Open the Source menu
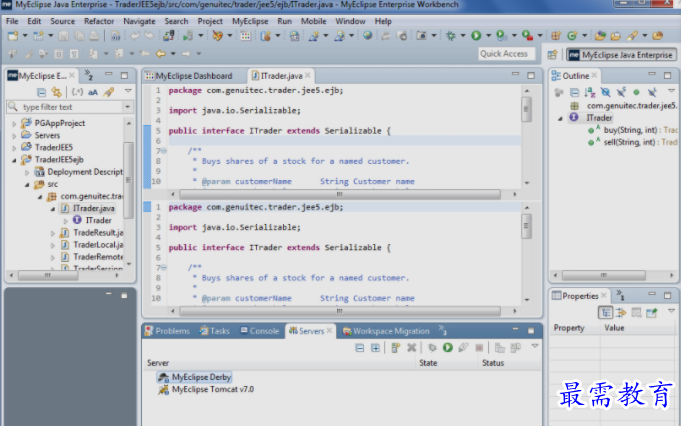 click(63, 21)
